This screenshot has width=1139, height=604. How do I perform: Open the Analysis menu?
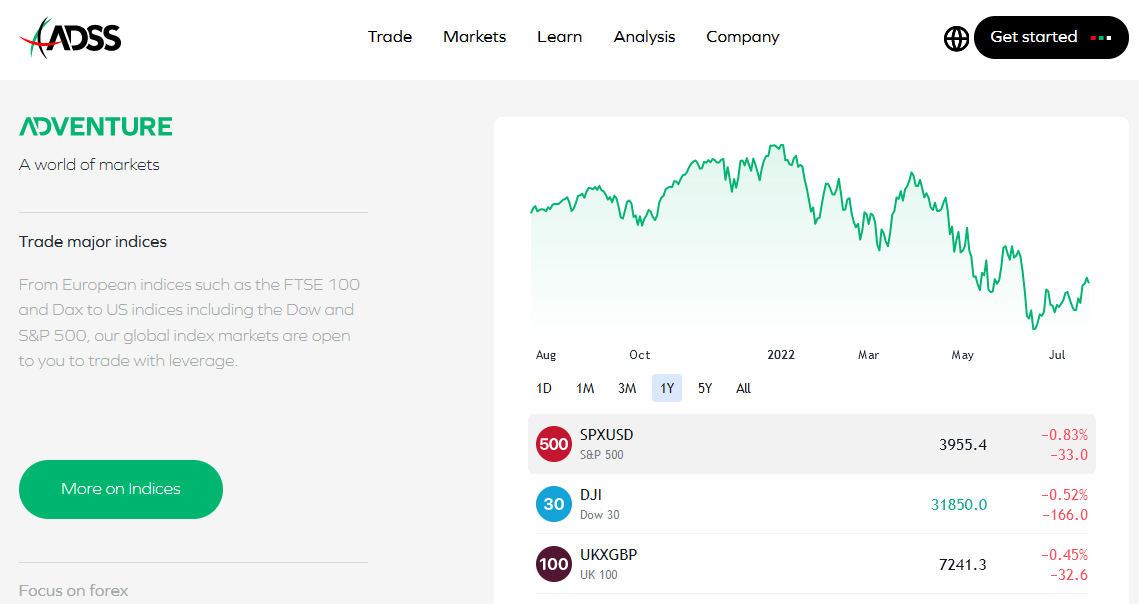click(644, 37)
